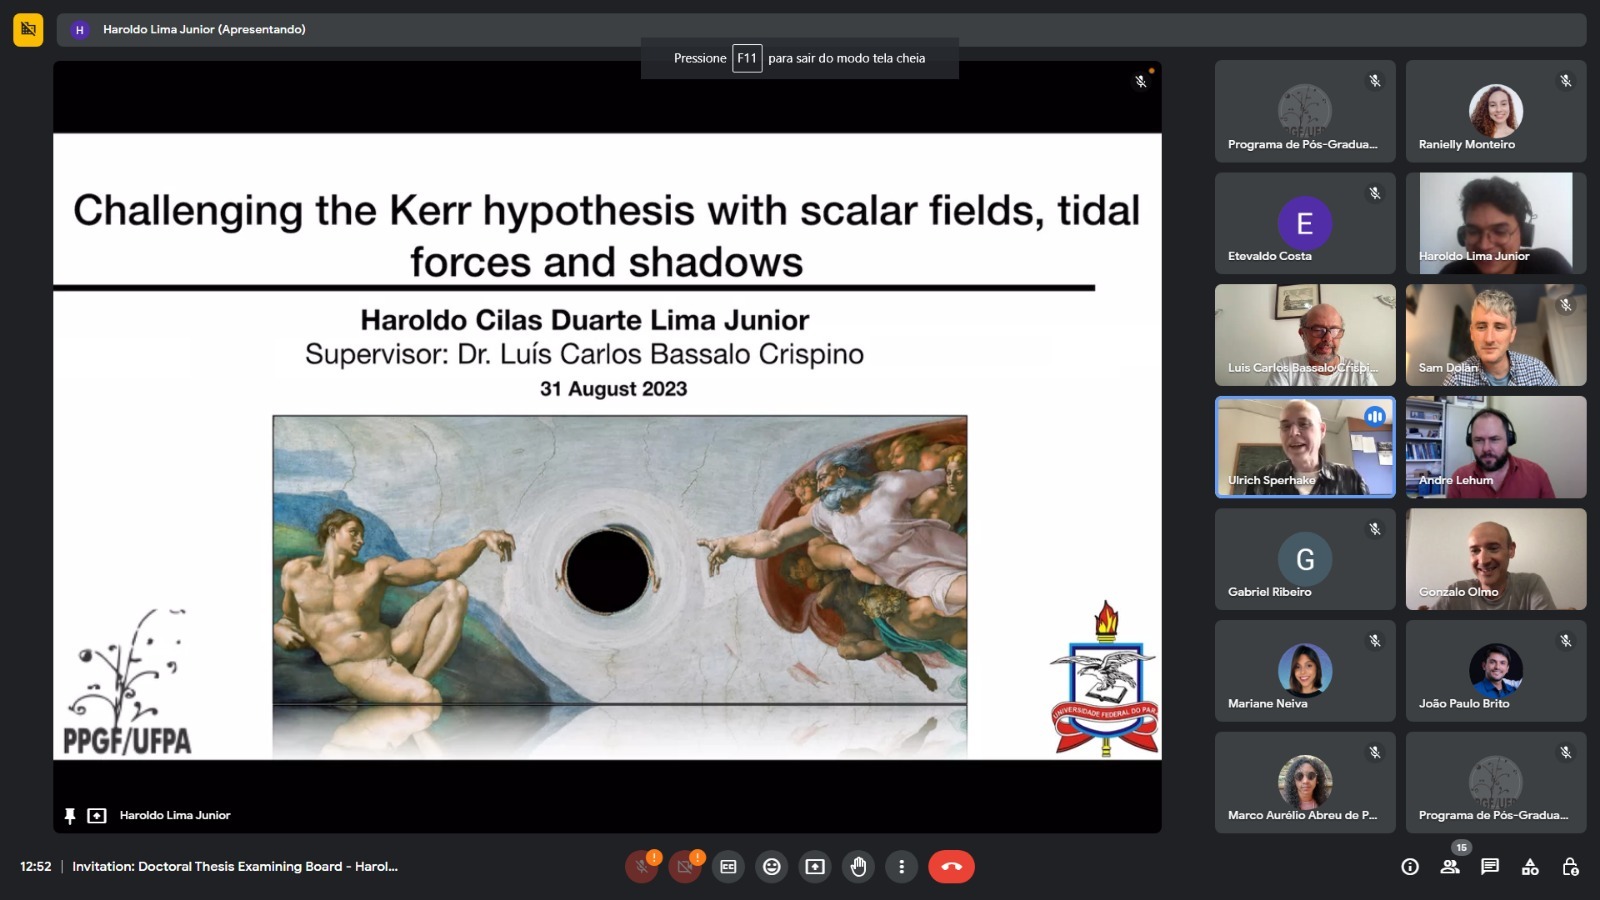The height and width of the screenshot is (900, 1600).
Task: Open activities shapes icon
Action: (1530, 867)
